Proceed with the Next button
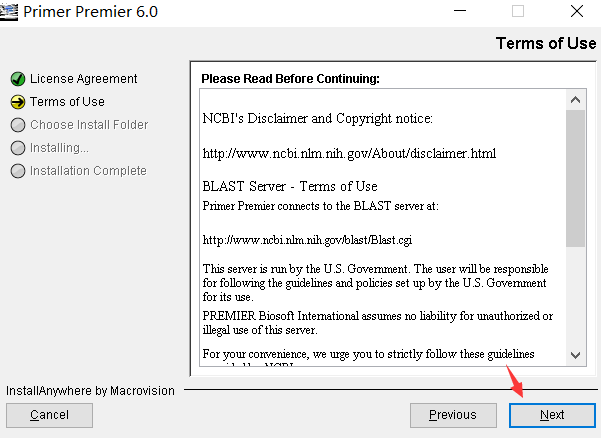 coord(552,415)
